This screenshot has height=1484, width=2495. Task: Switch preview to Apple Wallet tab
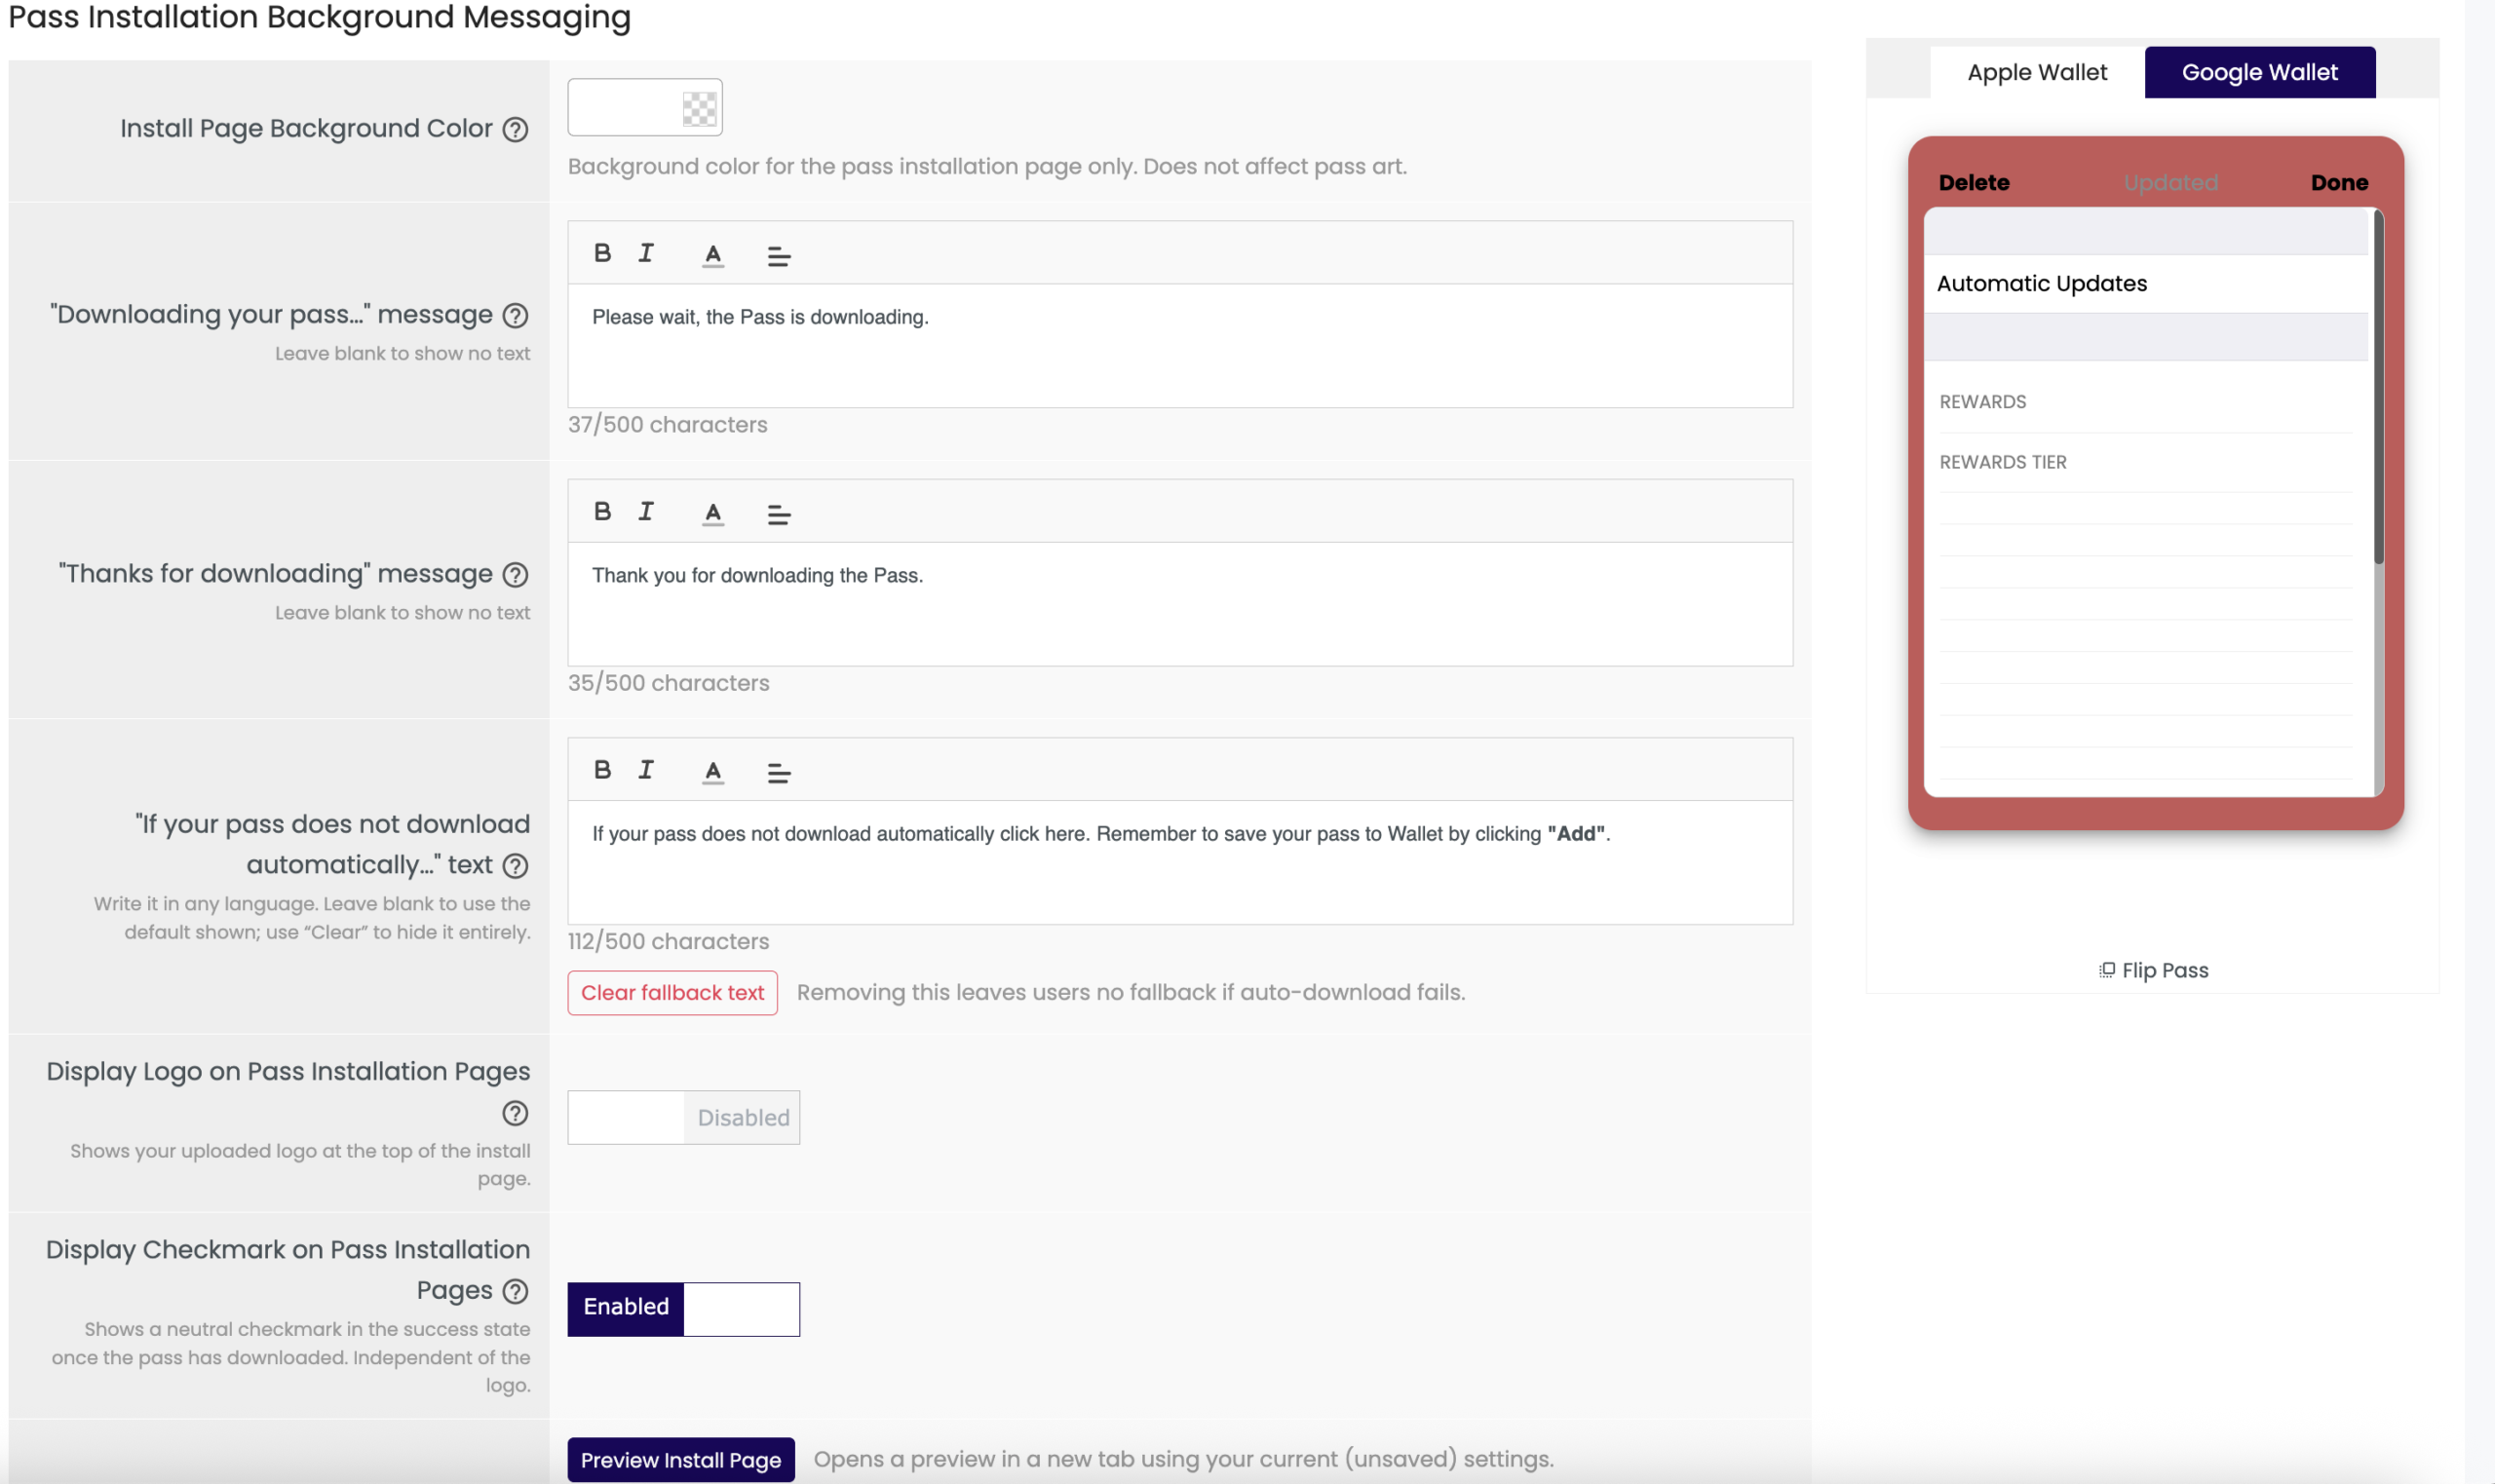pyautogui.click(x=2037, y=72)
